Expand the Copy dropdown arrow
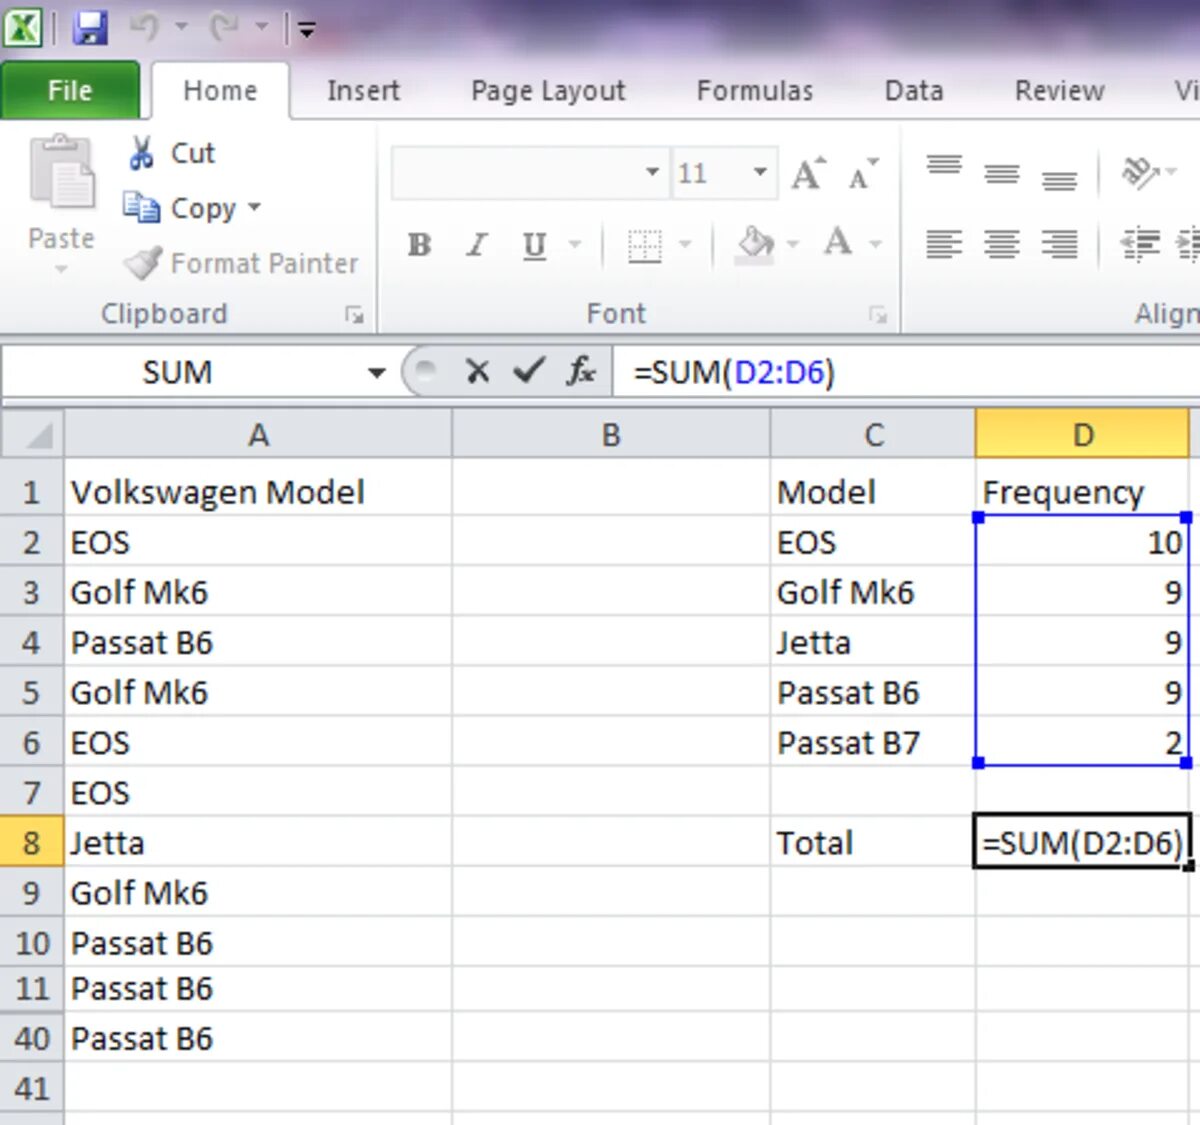Image resolution: width=1200 pixels, height=1125 pixels. pyautogui.click(x=254, y=208)
